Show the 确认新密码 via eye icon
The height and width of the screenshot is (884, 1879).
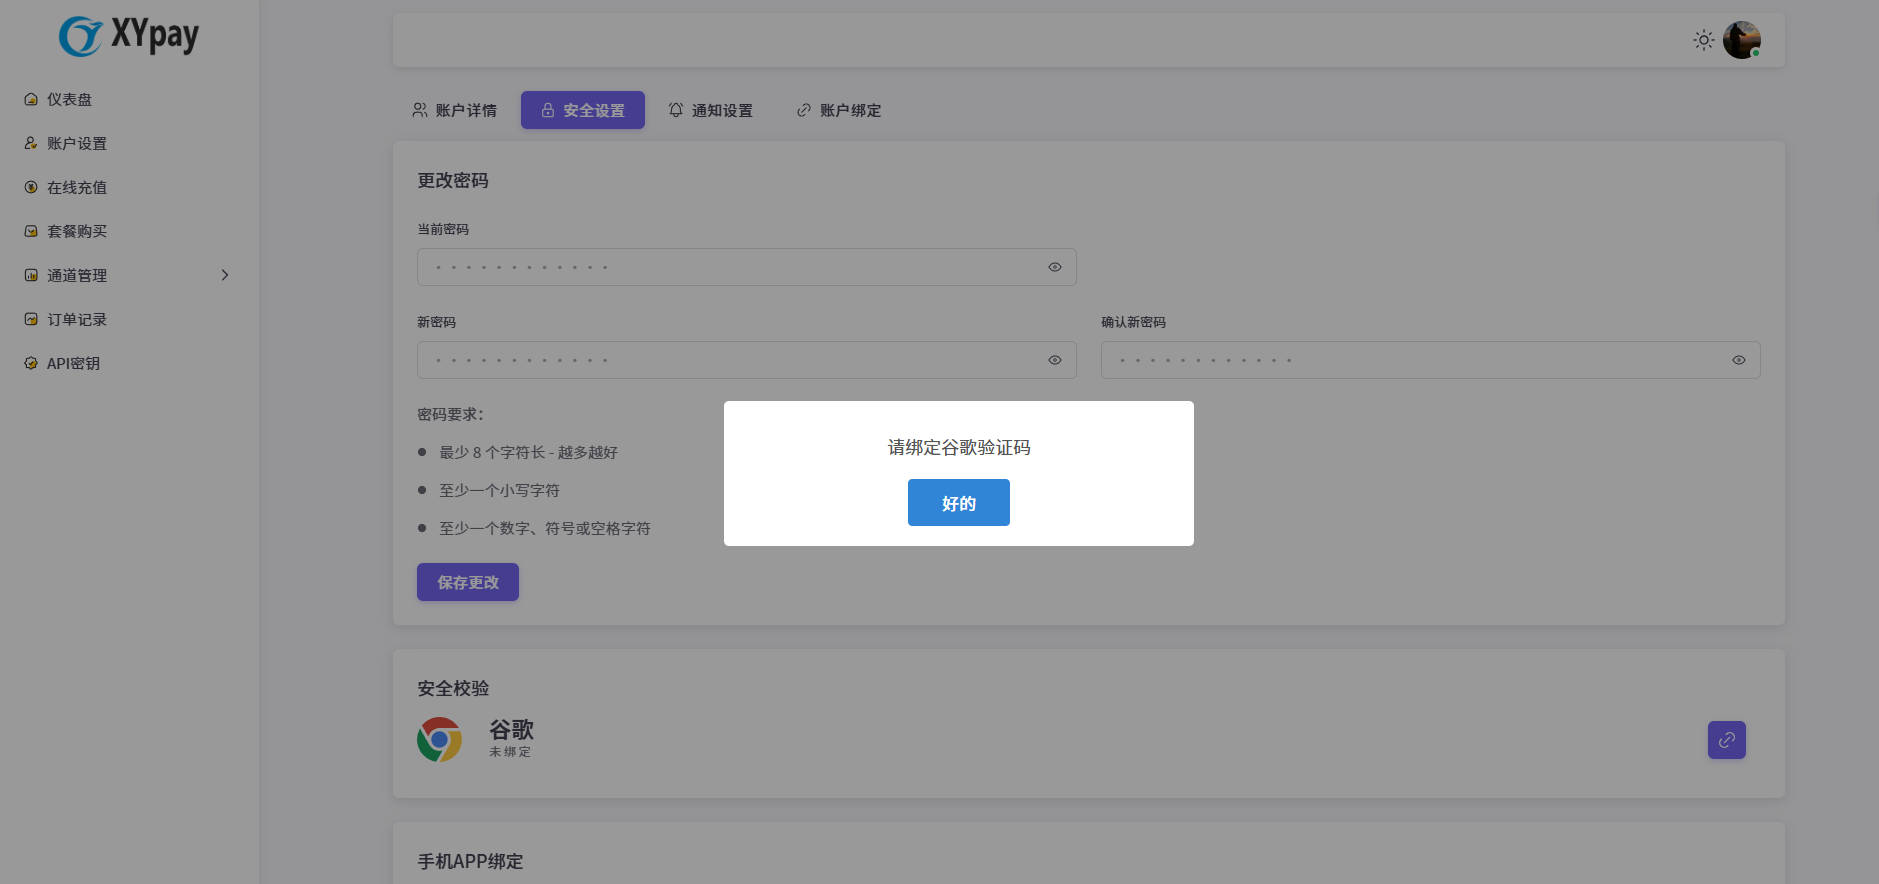pyautogui.click(x=1739, y=360)
